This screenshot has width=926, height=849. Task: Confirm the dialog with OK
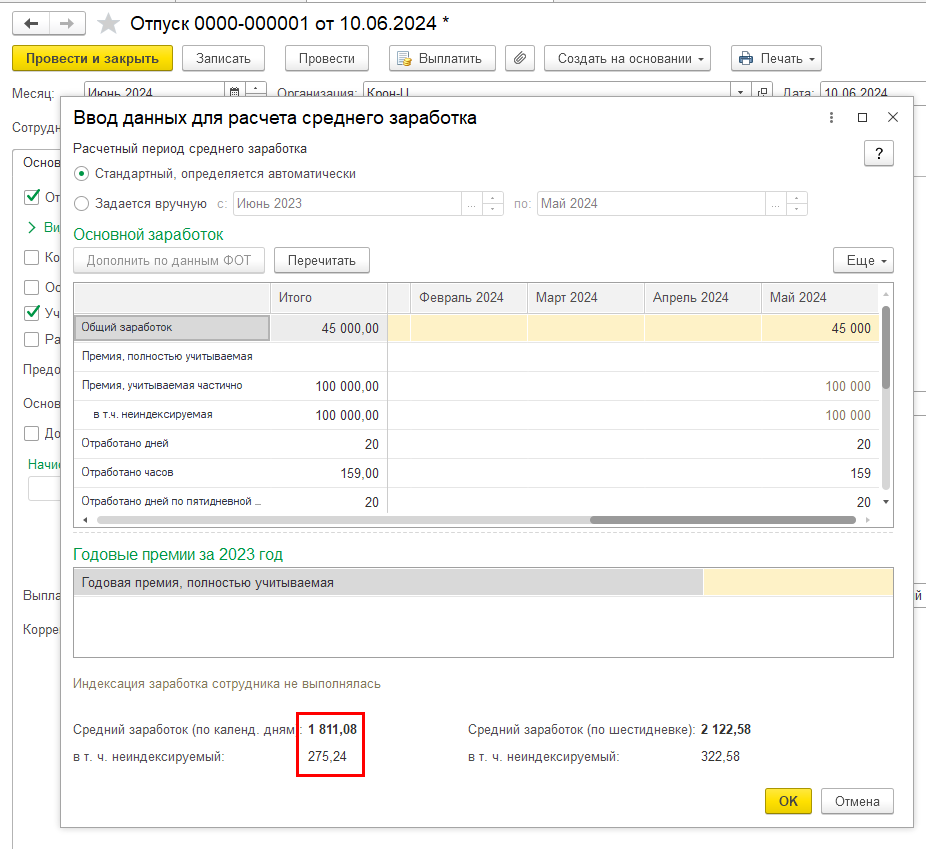click(x=788, y=801)
